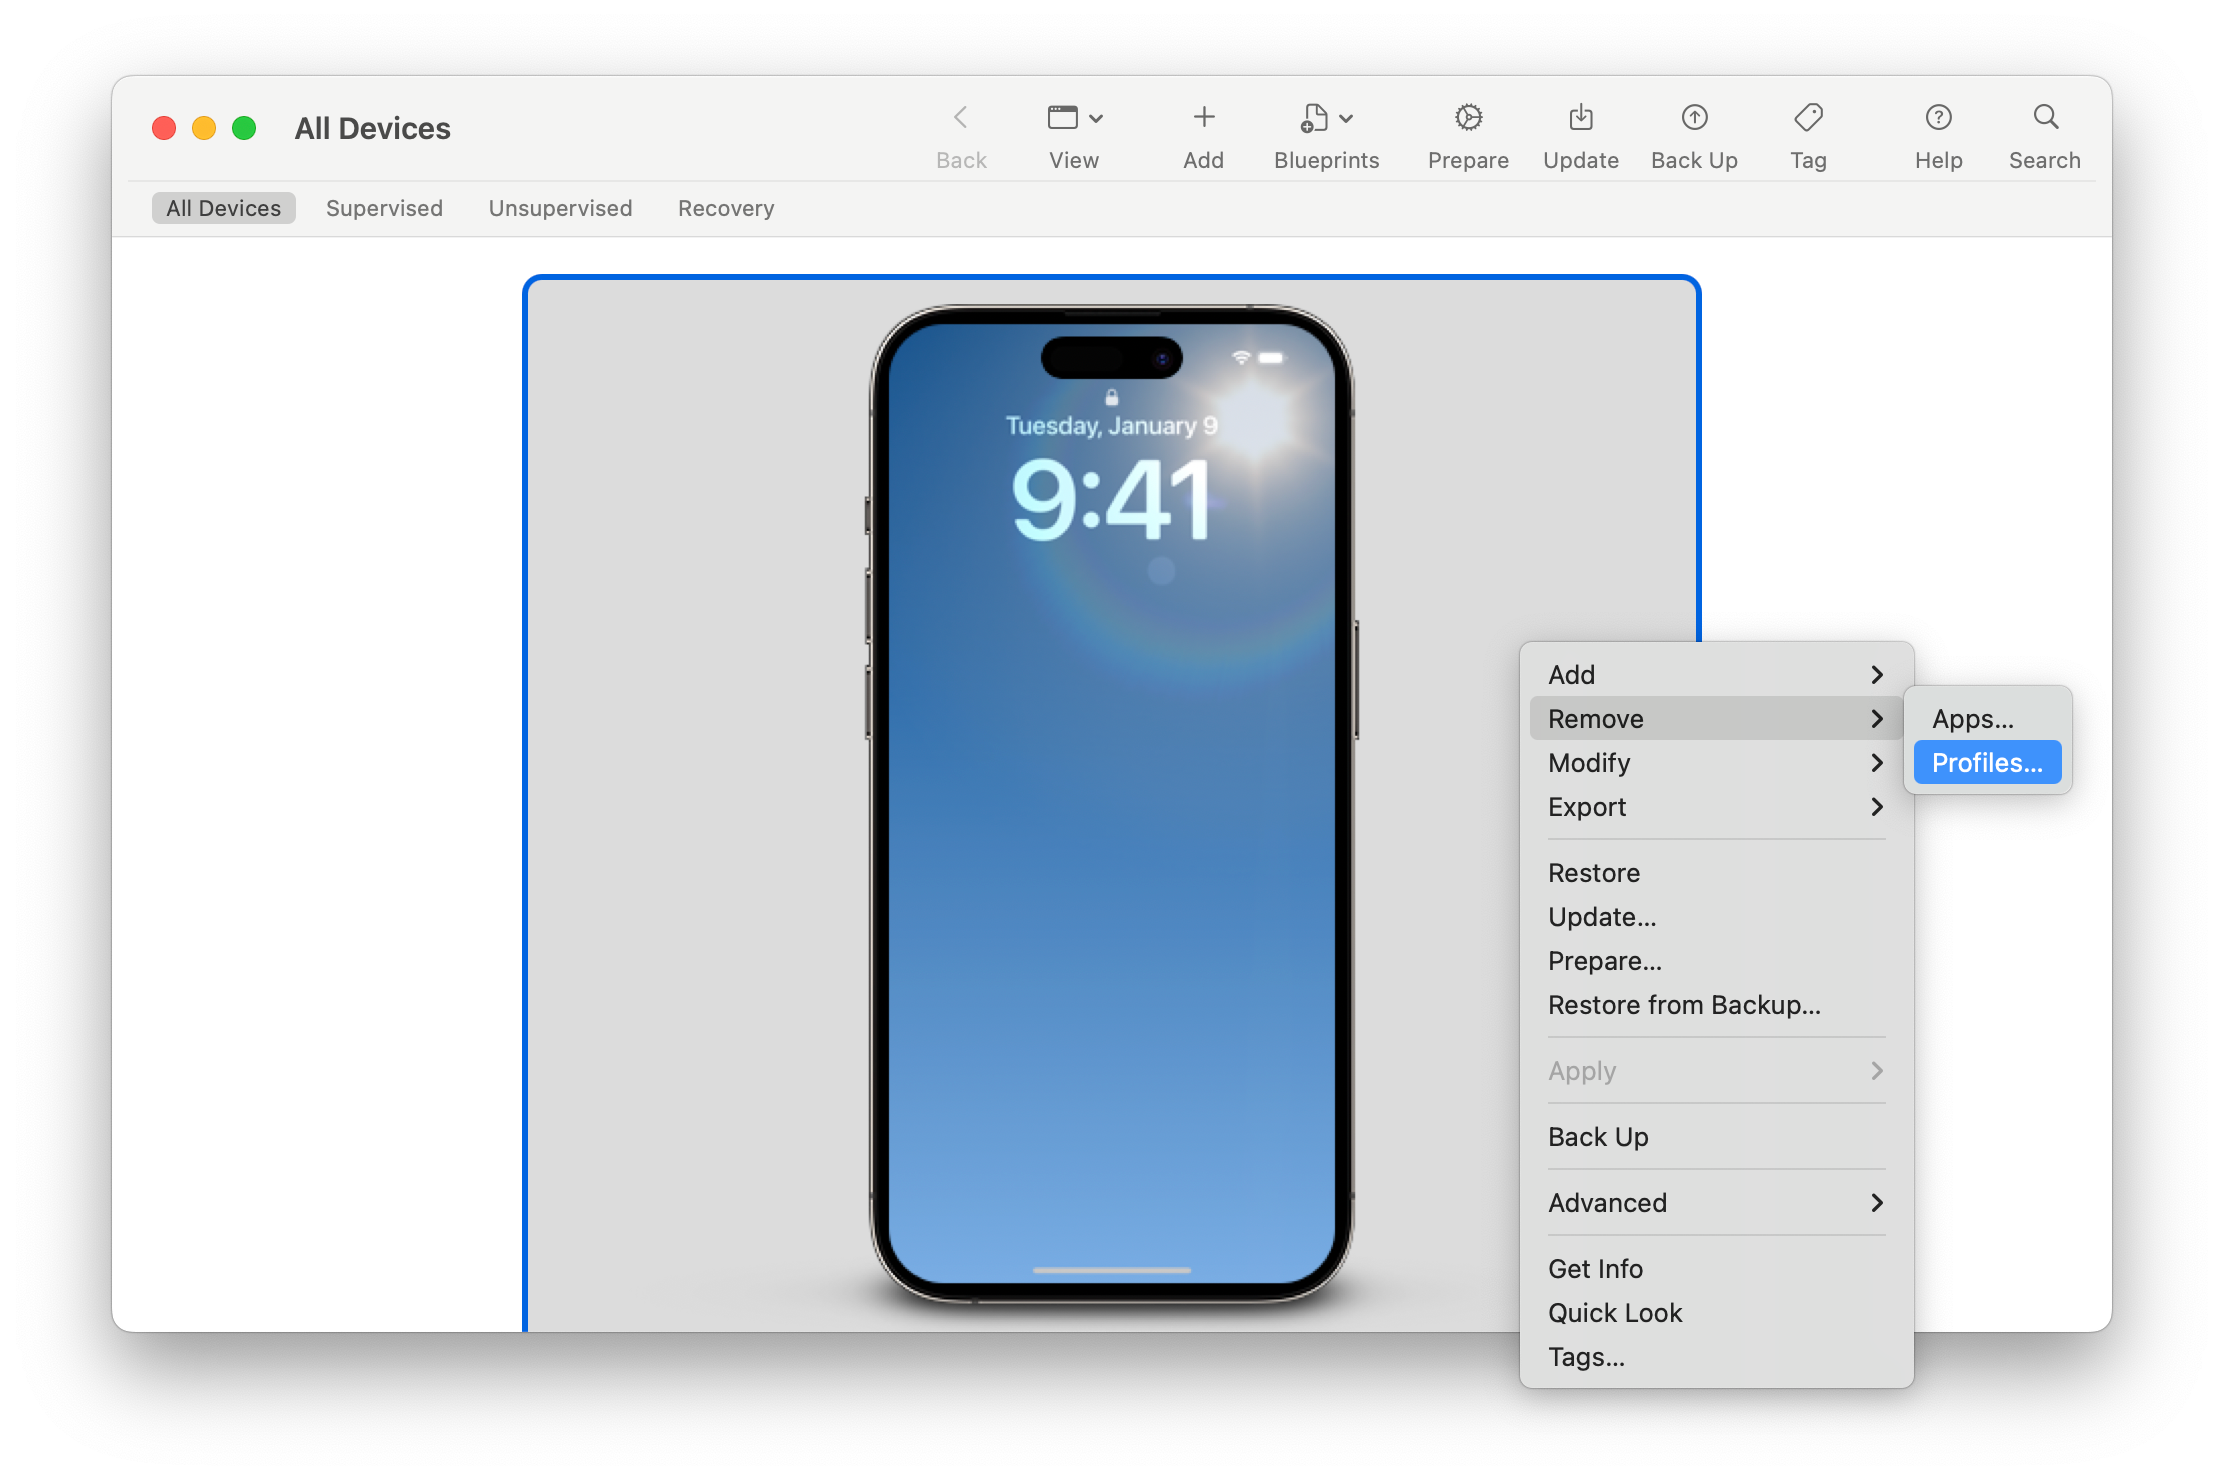2224x1480 pixels.
Task: Choose Update… in the context menu
Action: (x=1716, y=917)
